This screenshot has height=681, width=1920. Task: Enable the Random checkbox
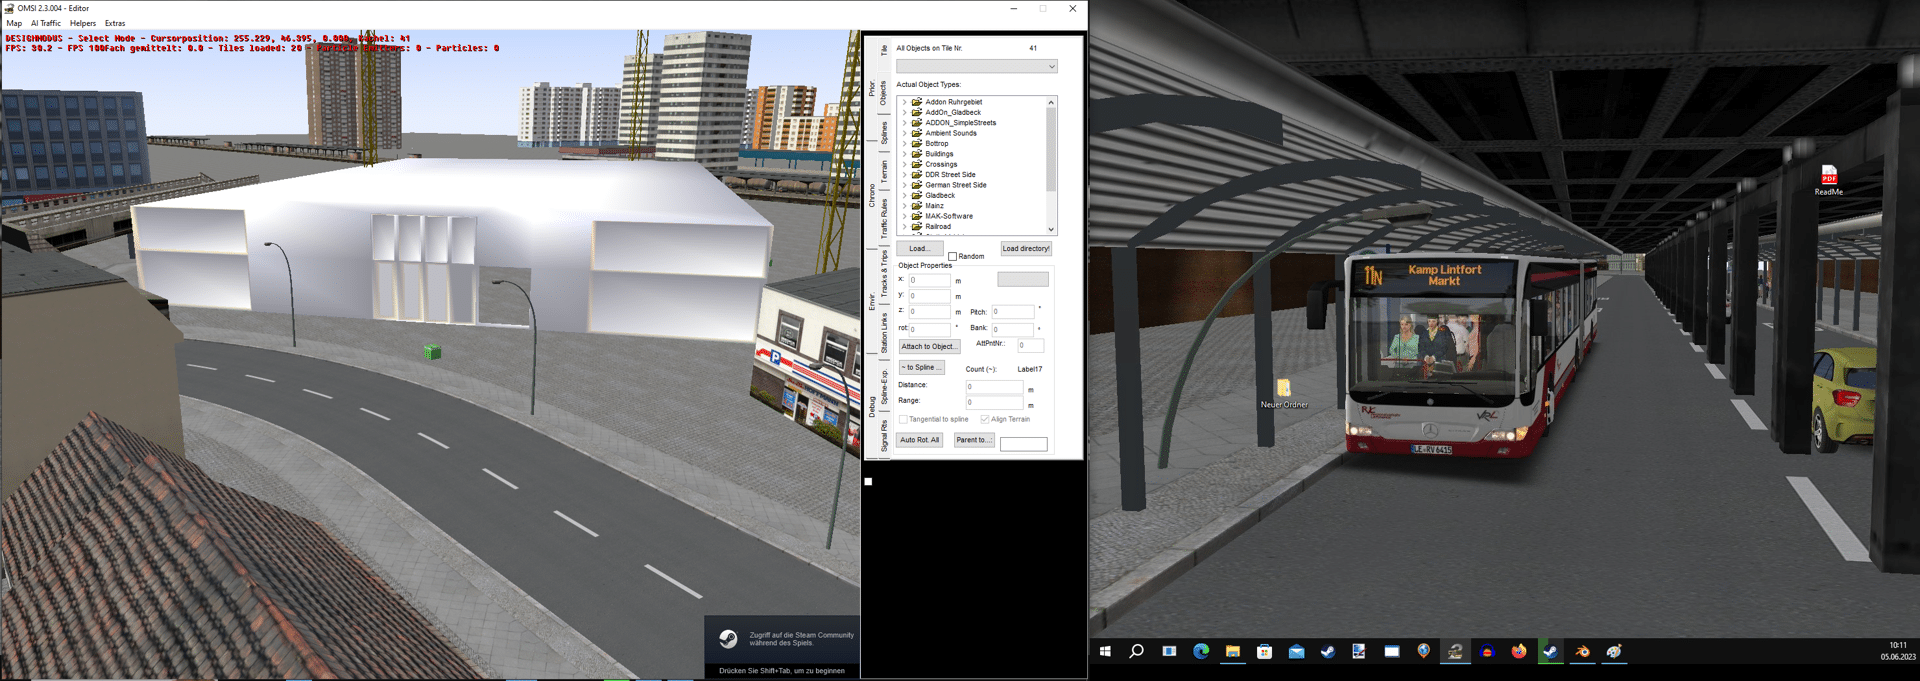tap(953, 257)
